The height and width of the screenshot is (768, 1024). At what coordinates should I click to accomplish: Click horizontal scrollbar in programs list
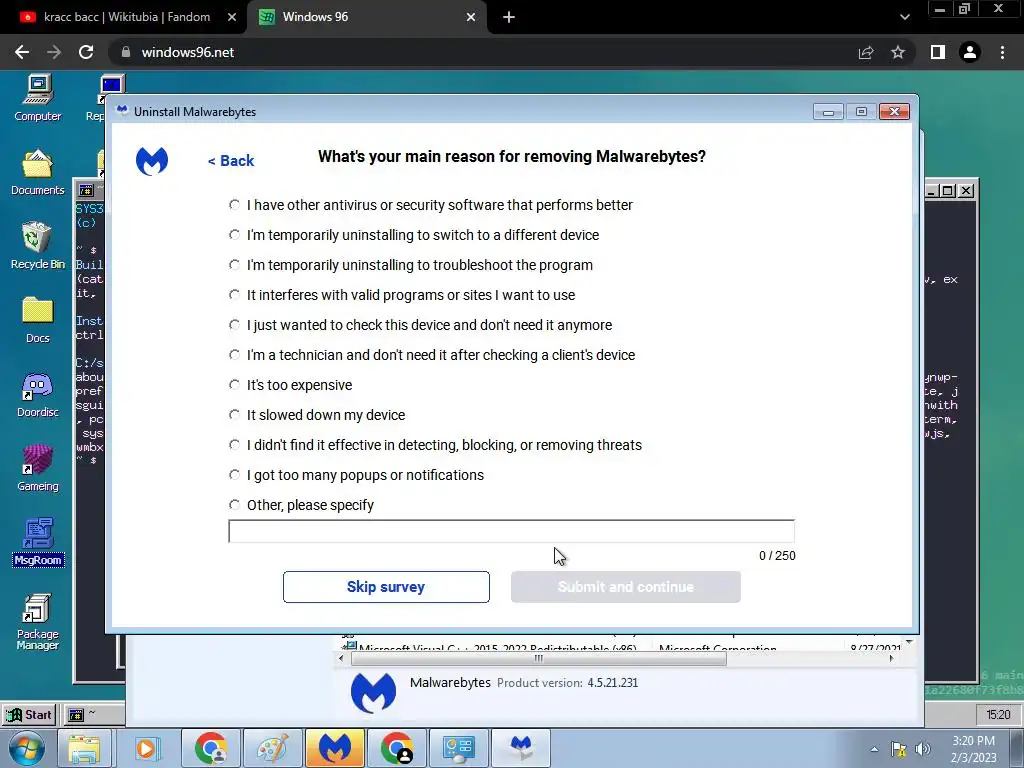pyautogui.click(x=539, y=658)
